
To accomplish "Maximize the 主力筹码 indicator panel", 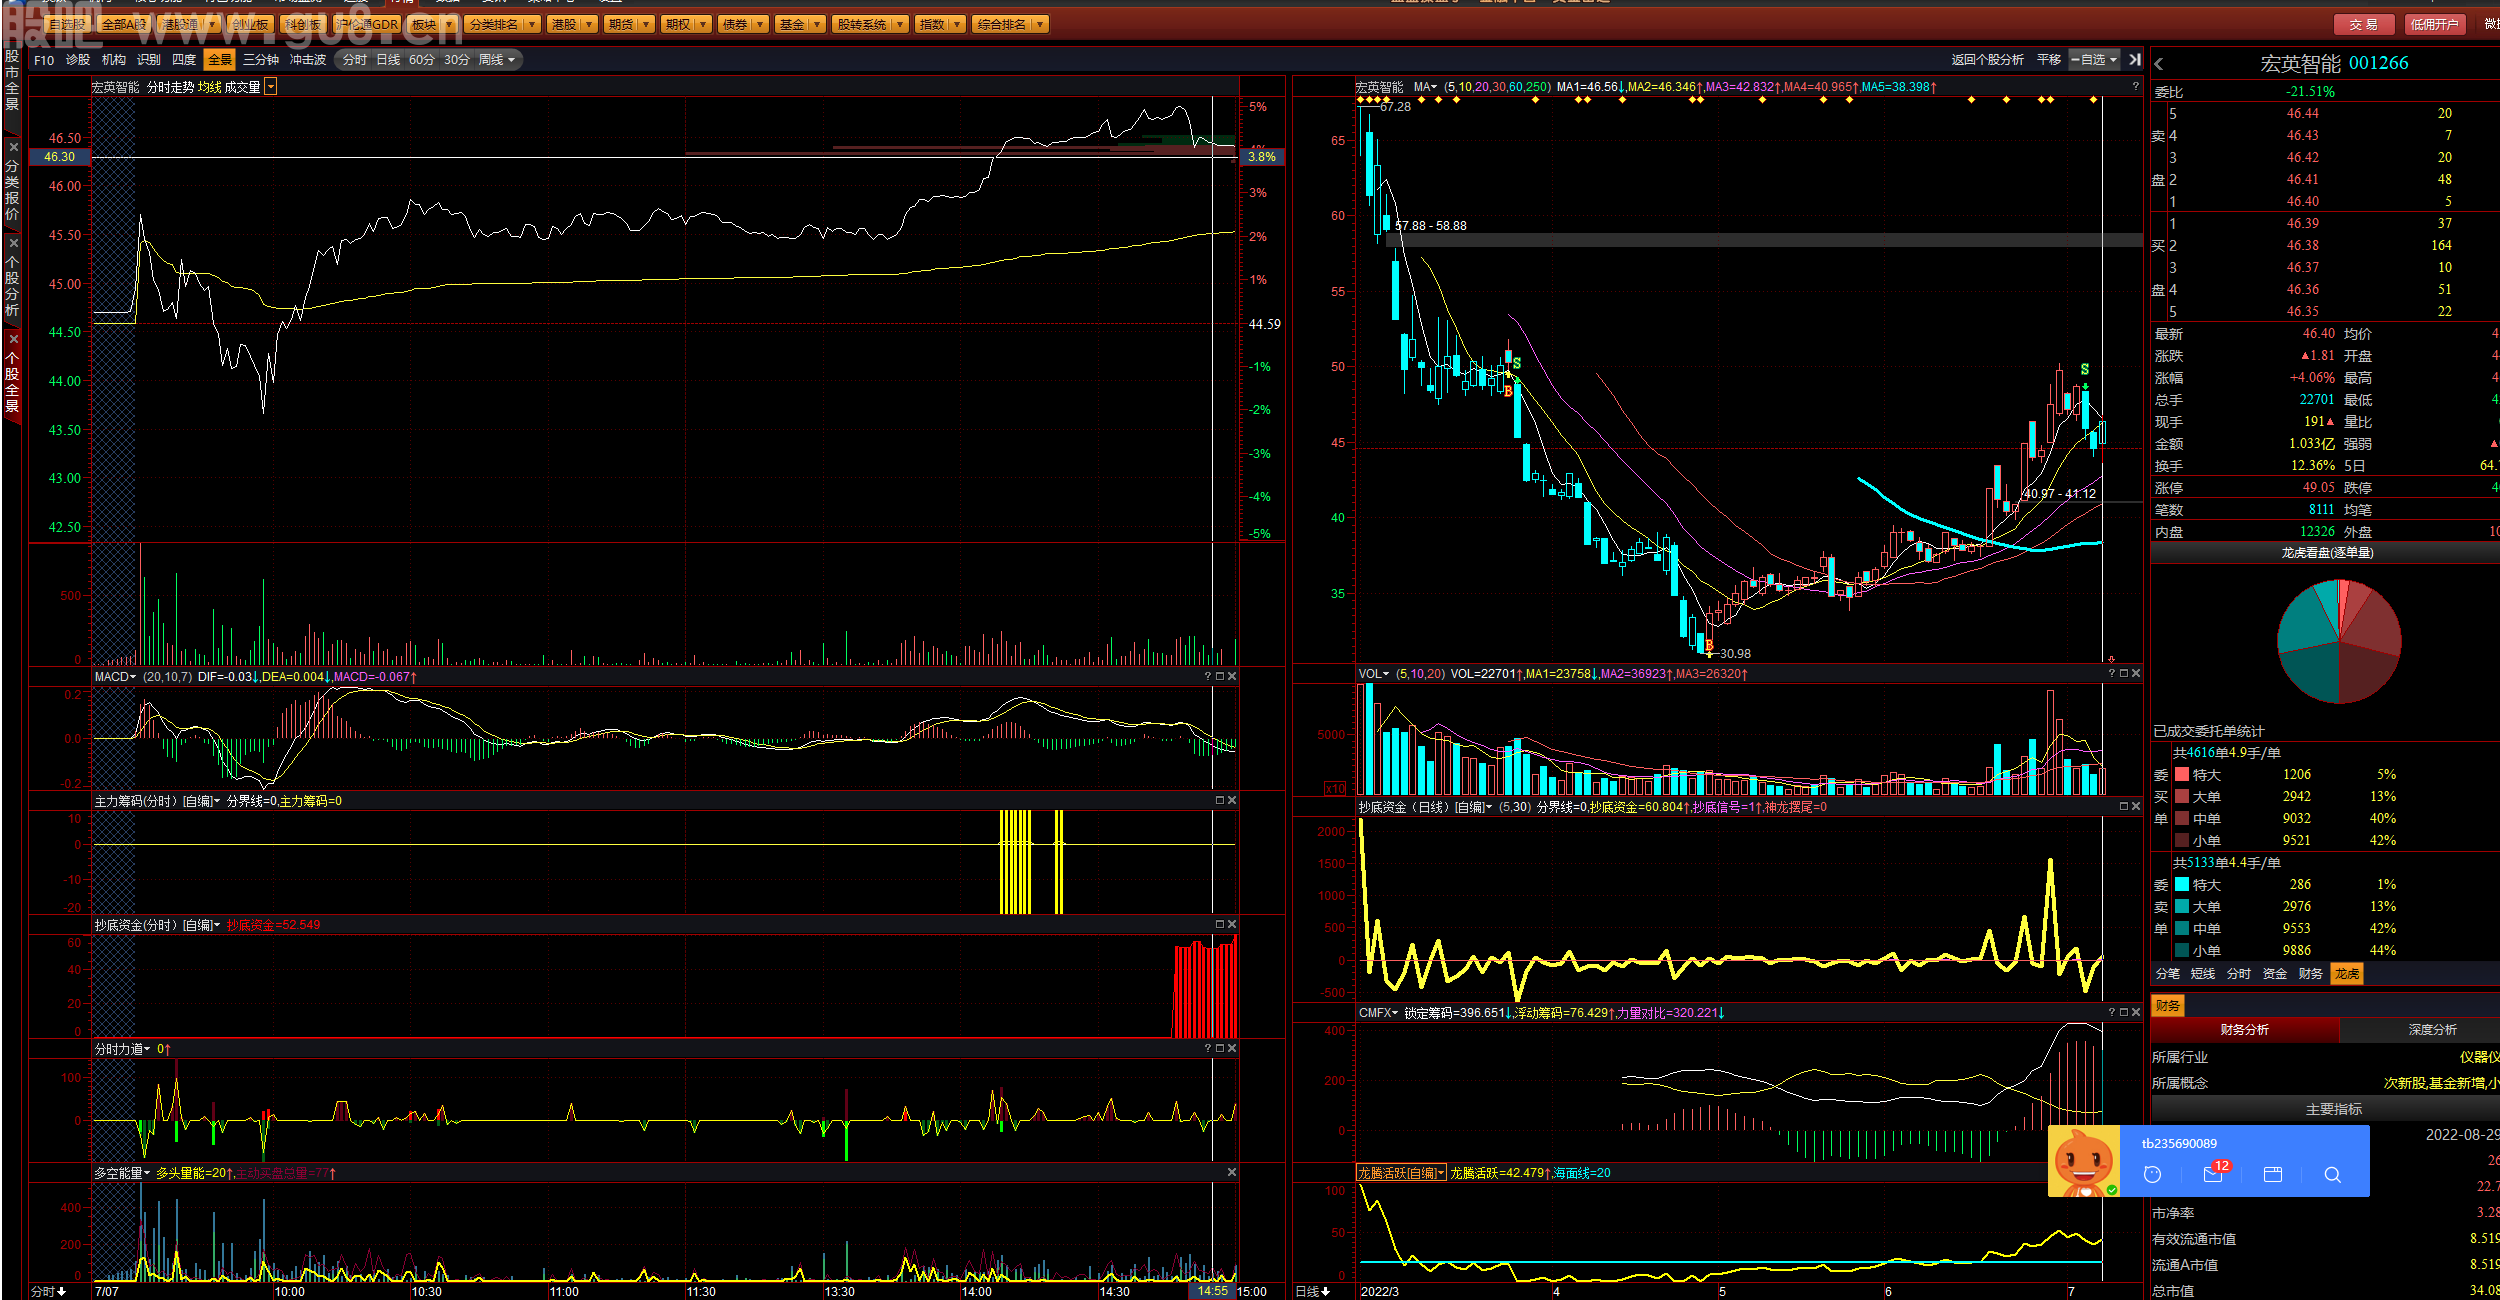I will tap(1220, 801).
